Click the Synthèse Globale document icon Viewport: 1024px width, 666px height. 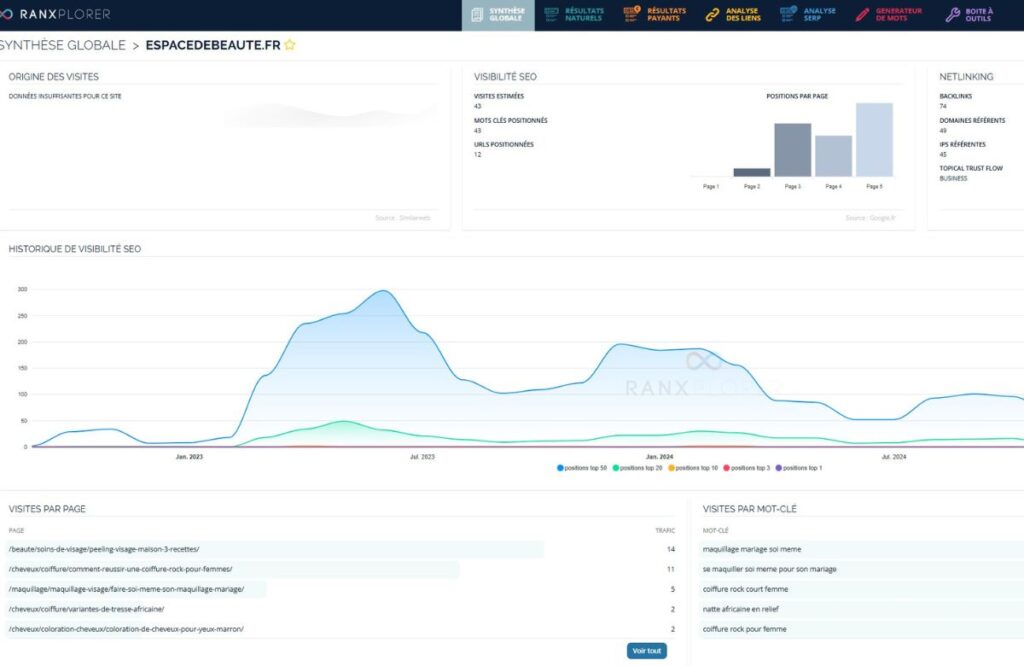pyautogui.click(x=477, y=14)
